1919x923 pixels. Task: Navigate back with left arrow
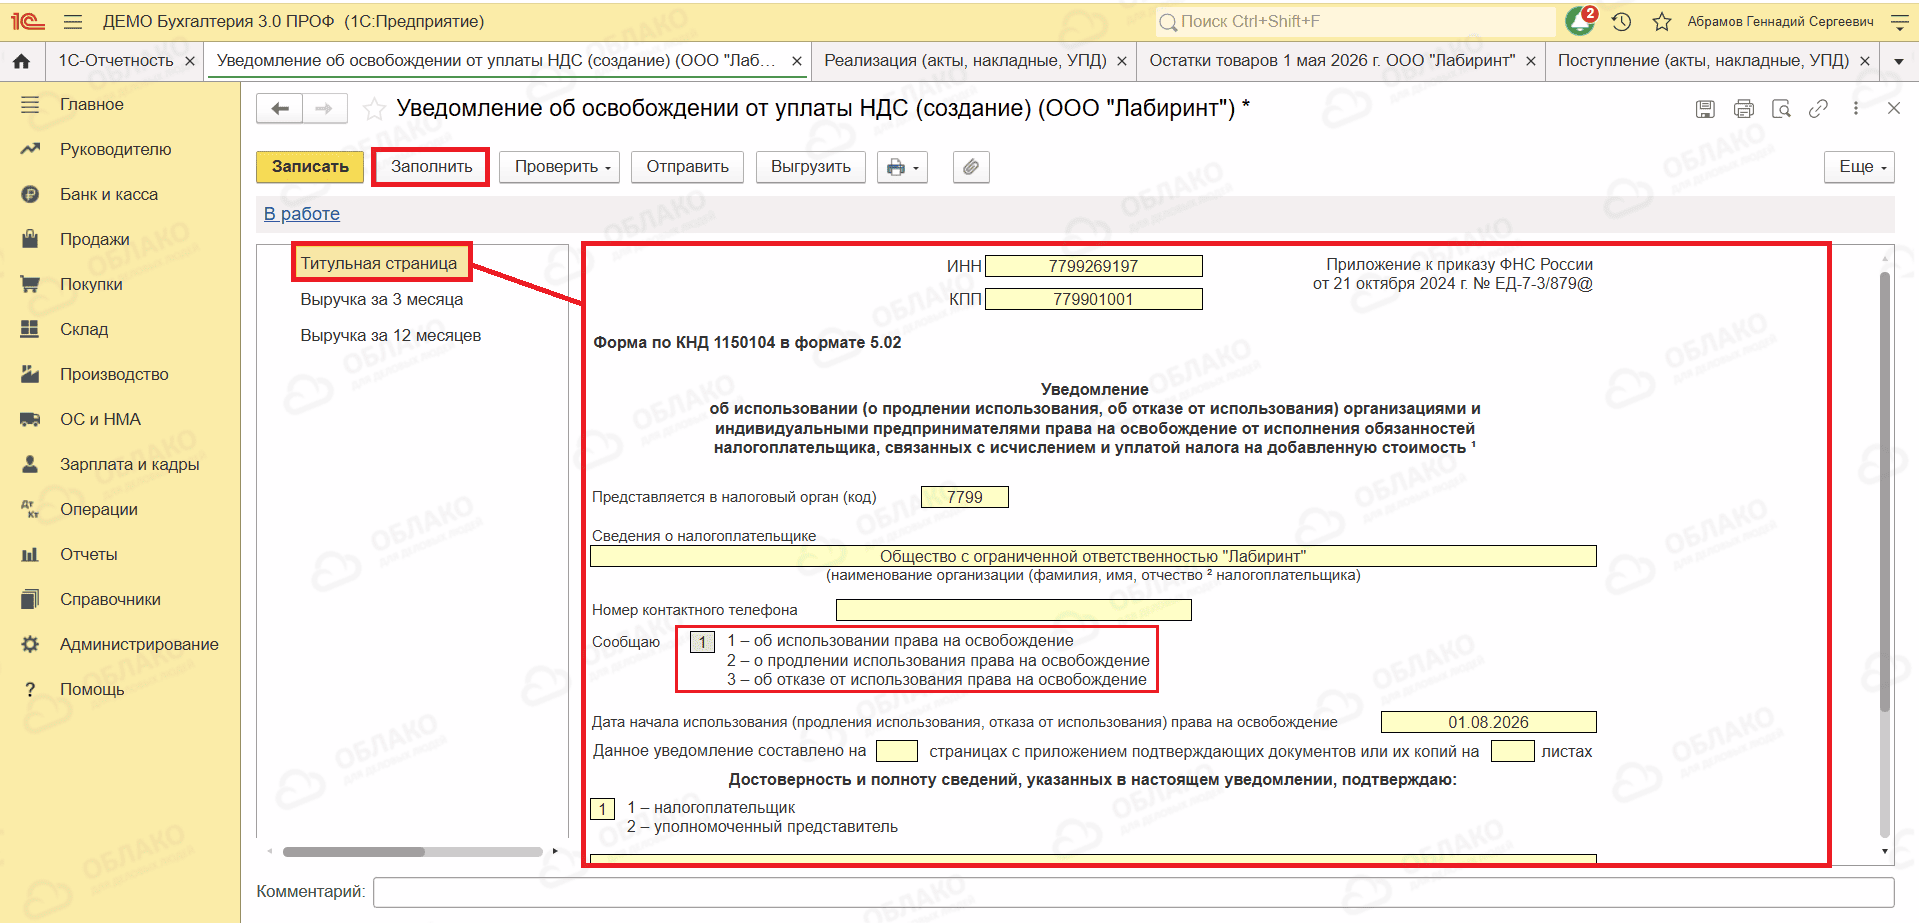pyautogui.click(x=280, y=108)
